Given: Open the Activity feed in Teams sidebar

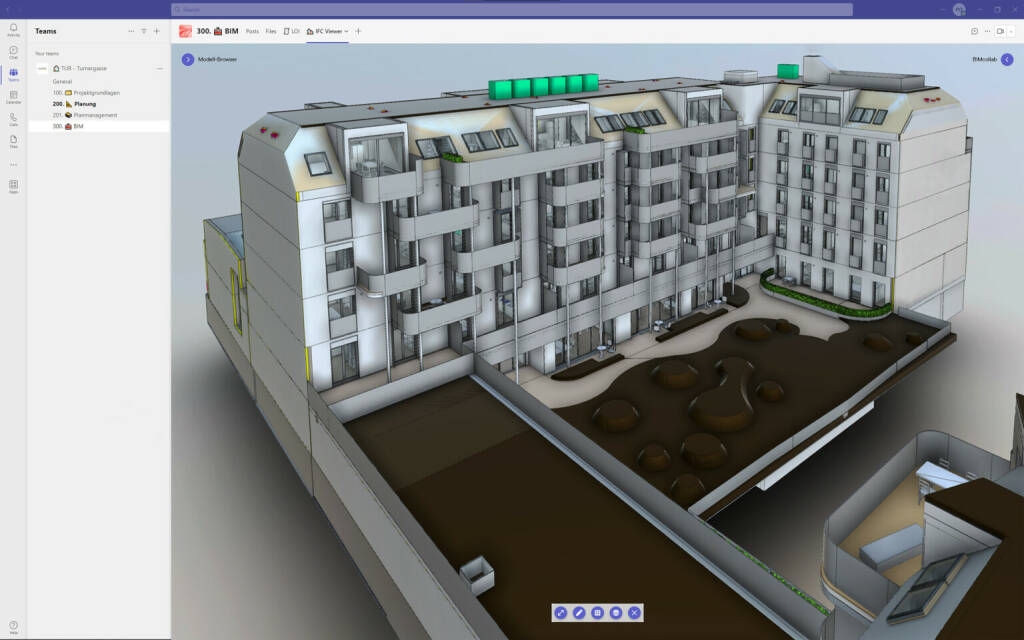Looking at the screenshot, I should [x=13, y=29].
